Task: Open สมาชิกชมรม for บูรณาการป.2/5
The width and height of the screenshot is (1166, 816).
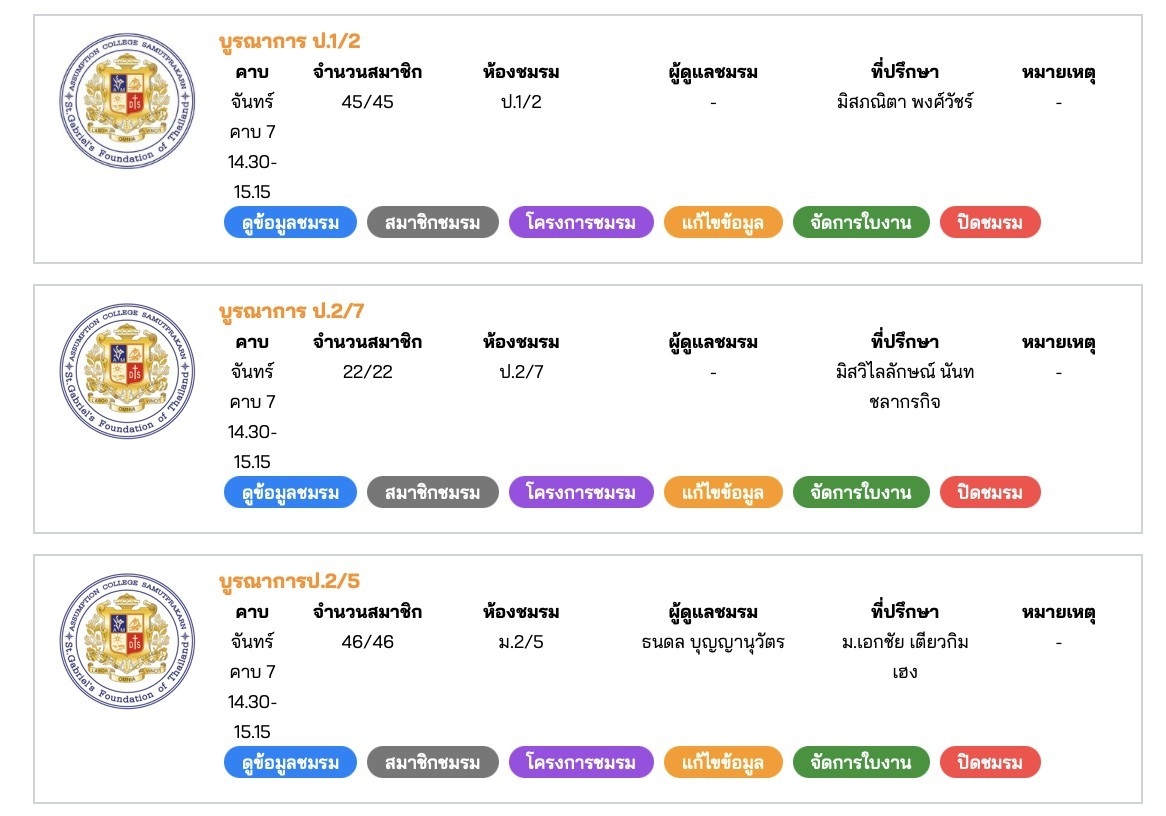Action: (433, 762)
